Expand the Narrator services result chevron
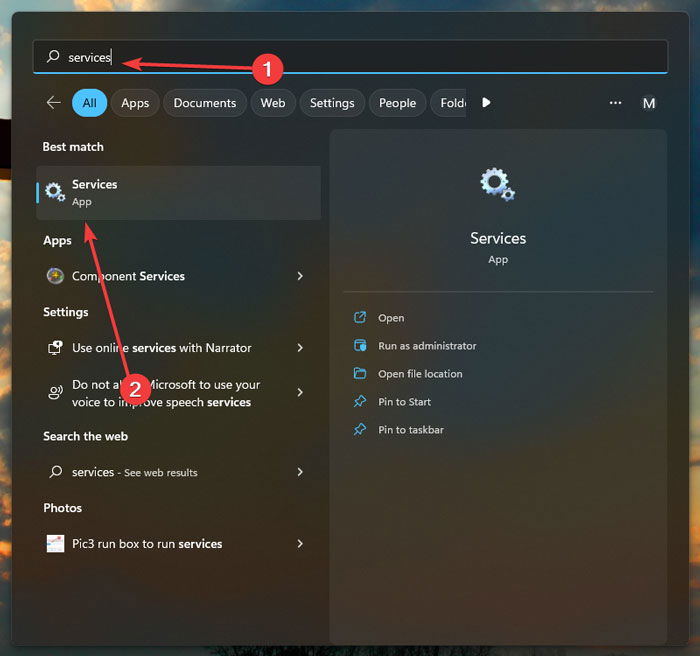The image size is (700, 656). 300,347
